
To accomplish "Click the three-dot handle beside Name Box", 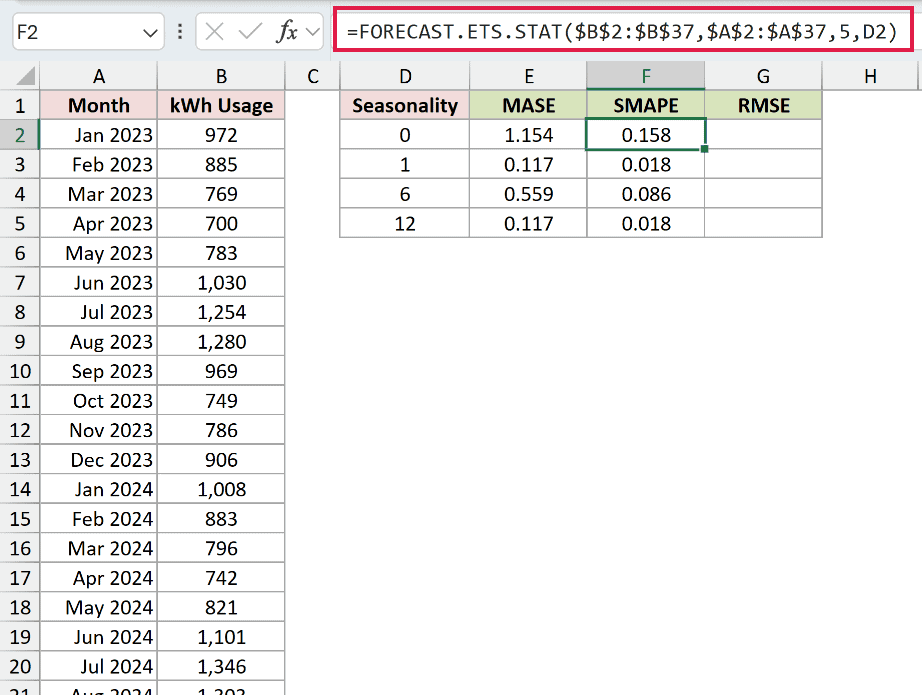I will 180,32.
